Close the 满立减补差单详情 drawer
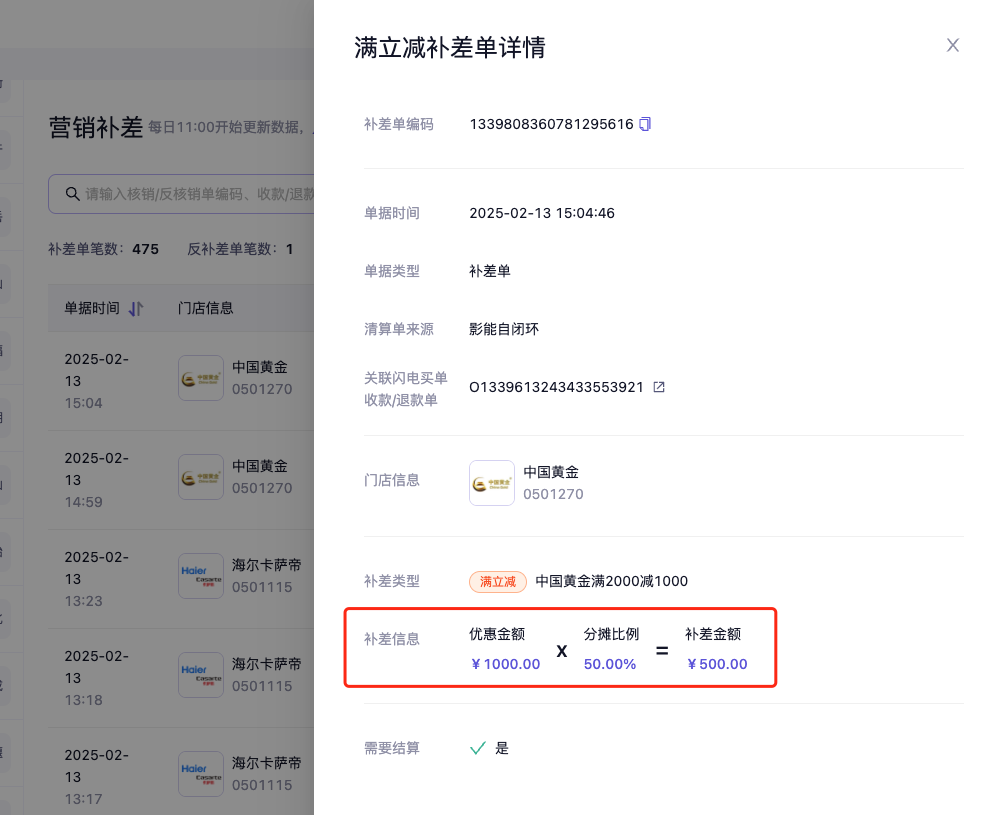Screen dimensions: 1000x815 (x=952, y=45)
